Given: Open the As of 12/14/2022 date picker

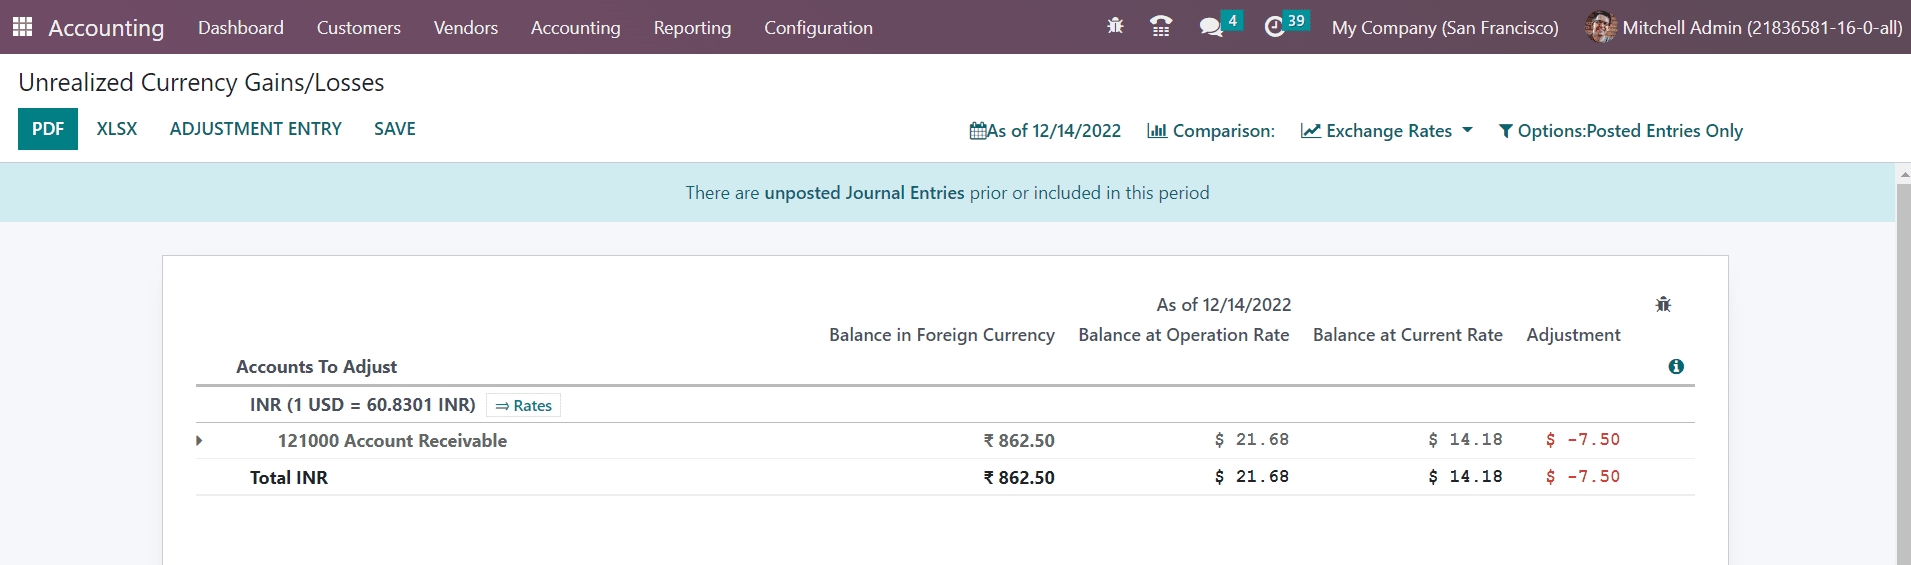Looking at the screenshot, I should pyautogui.click(x=1045, y=131).
